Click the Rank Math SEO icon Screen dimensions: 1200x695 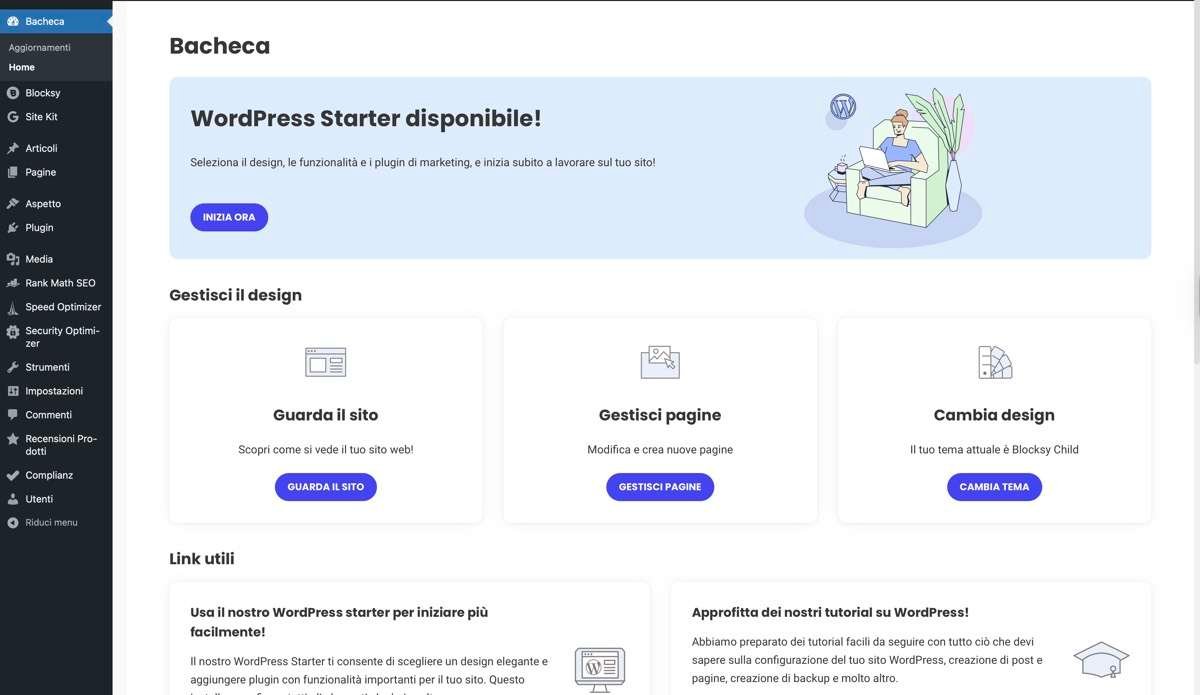[x=13, y=283]
